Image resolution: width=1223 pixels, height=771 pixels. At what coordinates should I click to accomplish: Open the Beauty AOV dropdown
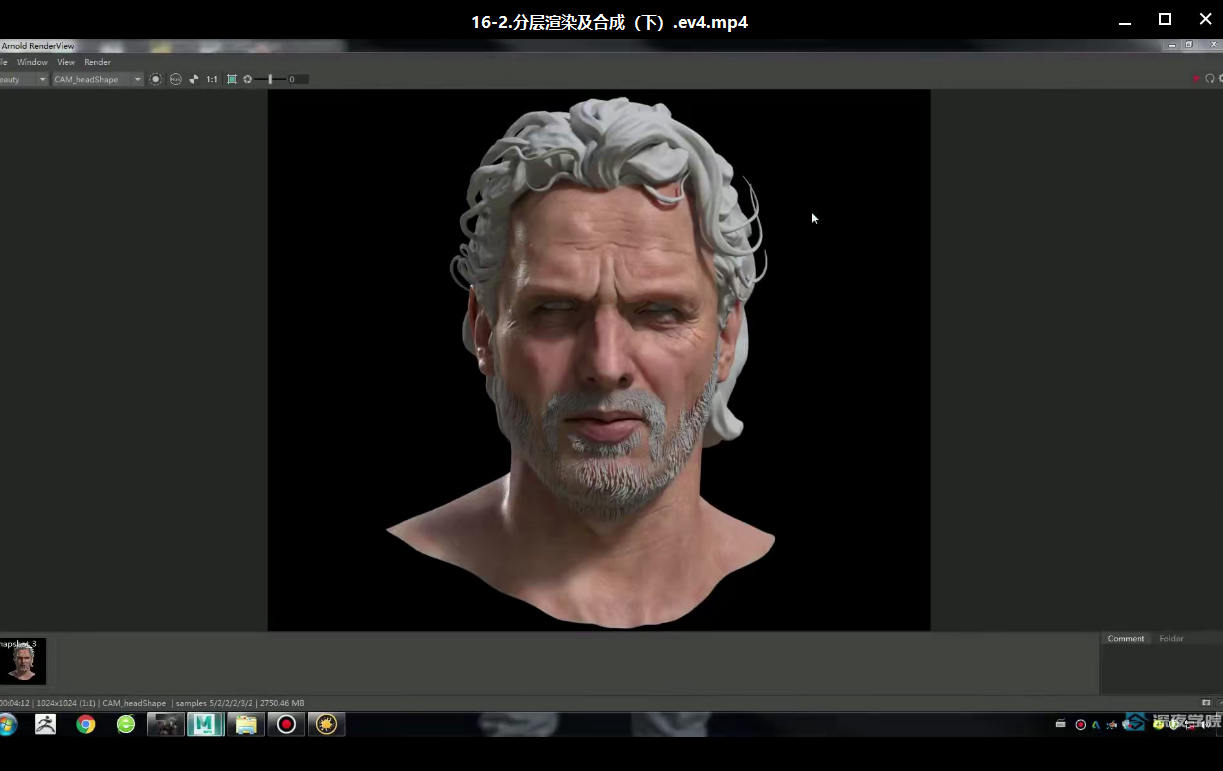(x=22, y=79)
